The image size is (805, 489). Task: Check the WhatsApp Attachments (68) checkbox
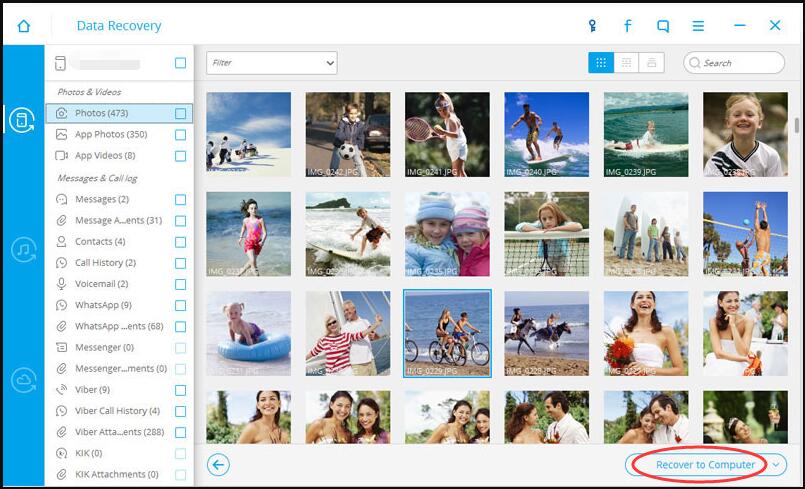pos(180,327)
